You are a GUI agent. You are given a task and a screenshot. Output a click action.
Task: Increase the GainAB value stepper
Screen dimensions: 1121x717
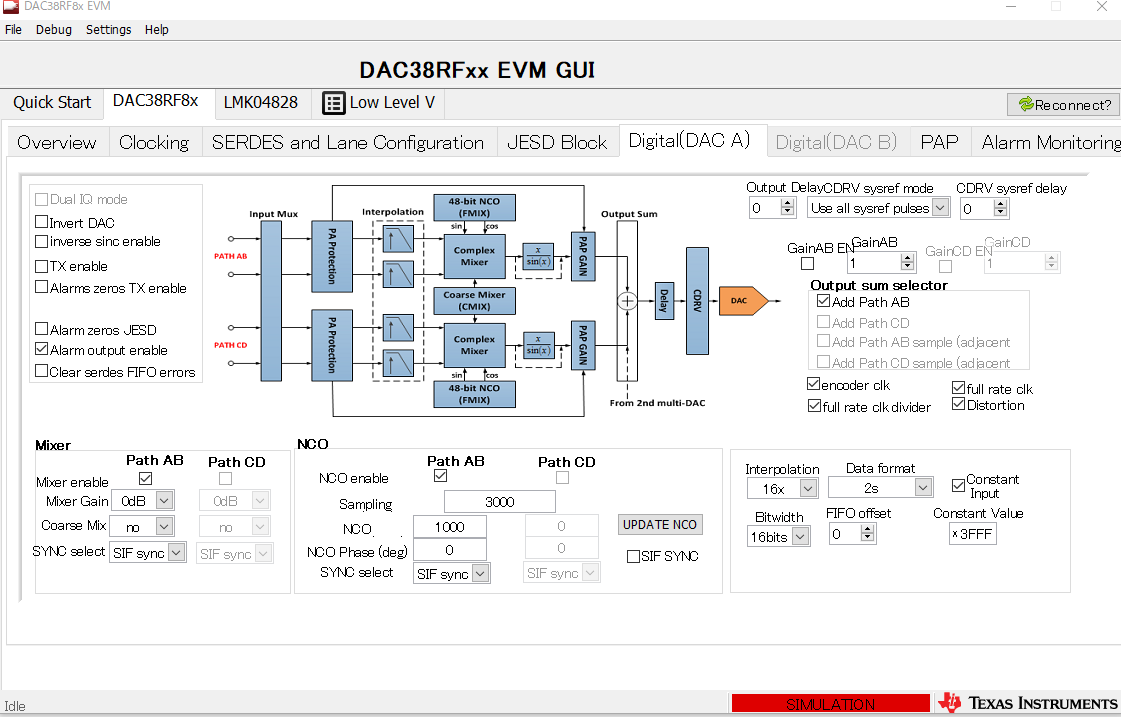pyautogui.click(x=907, y=258)
